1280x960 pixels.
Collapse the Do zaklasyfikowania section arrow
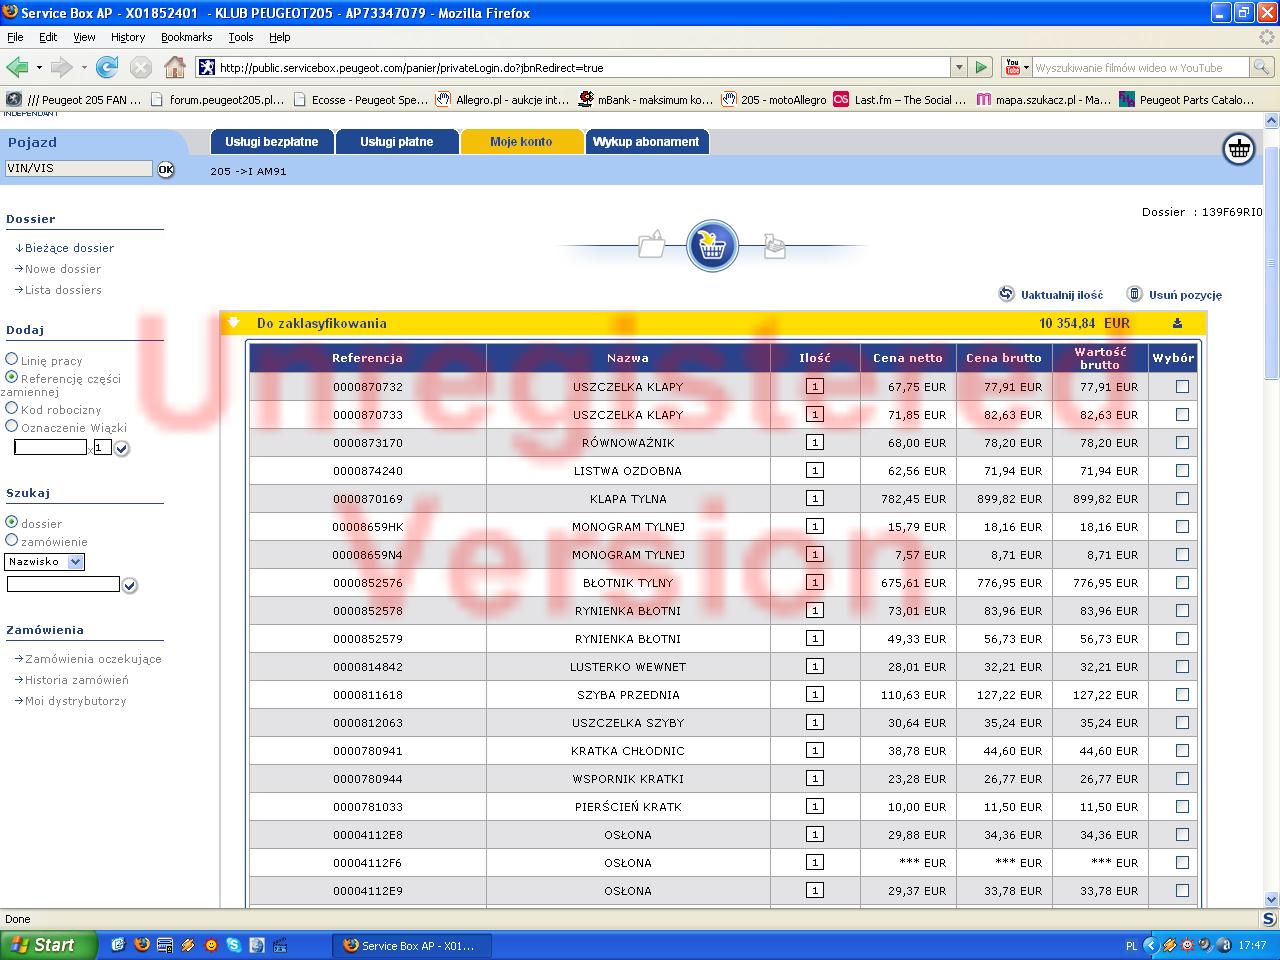(234, 323)
